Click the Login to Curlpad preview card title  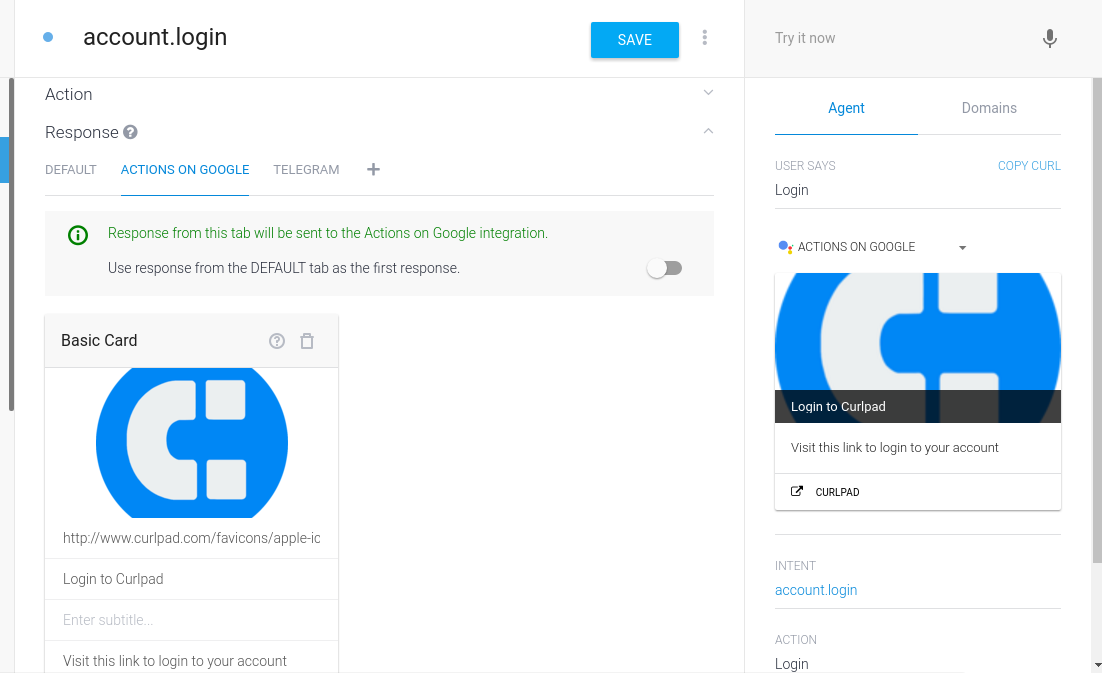838,407
